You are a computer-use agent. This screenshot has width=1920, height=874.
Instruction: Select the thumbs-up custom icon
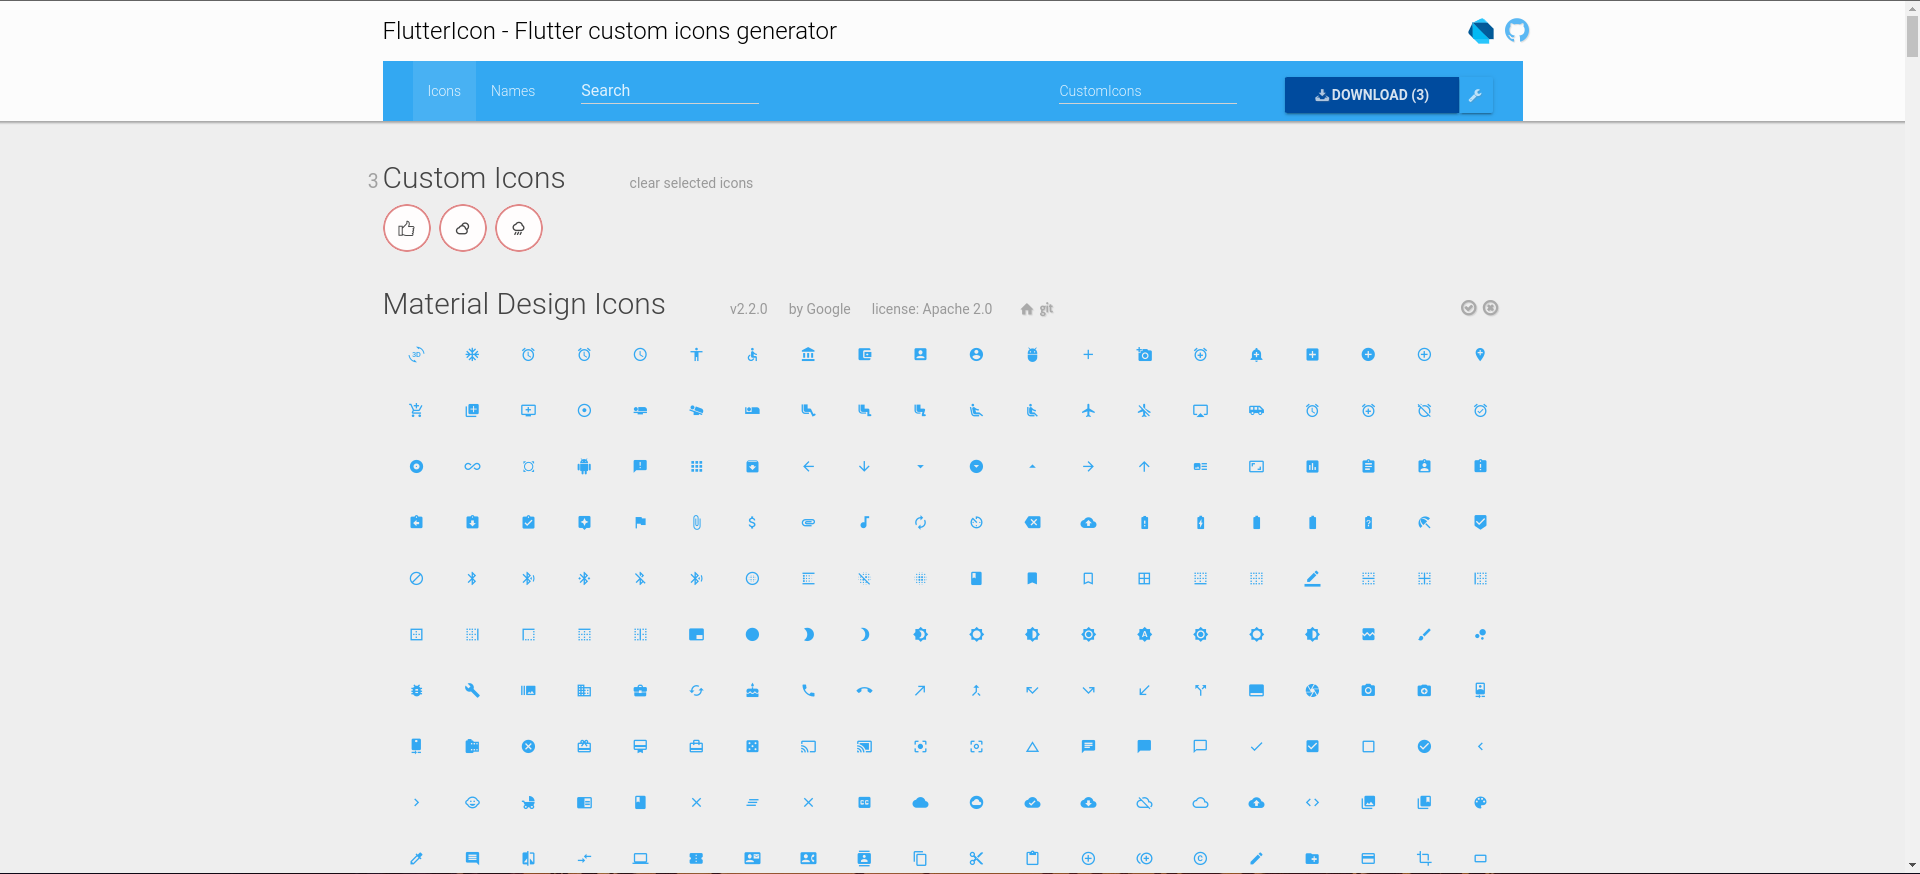pyautogui.click(x=406, y=229)
